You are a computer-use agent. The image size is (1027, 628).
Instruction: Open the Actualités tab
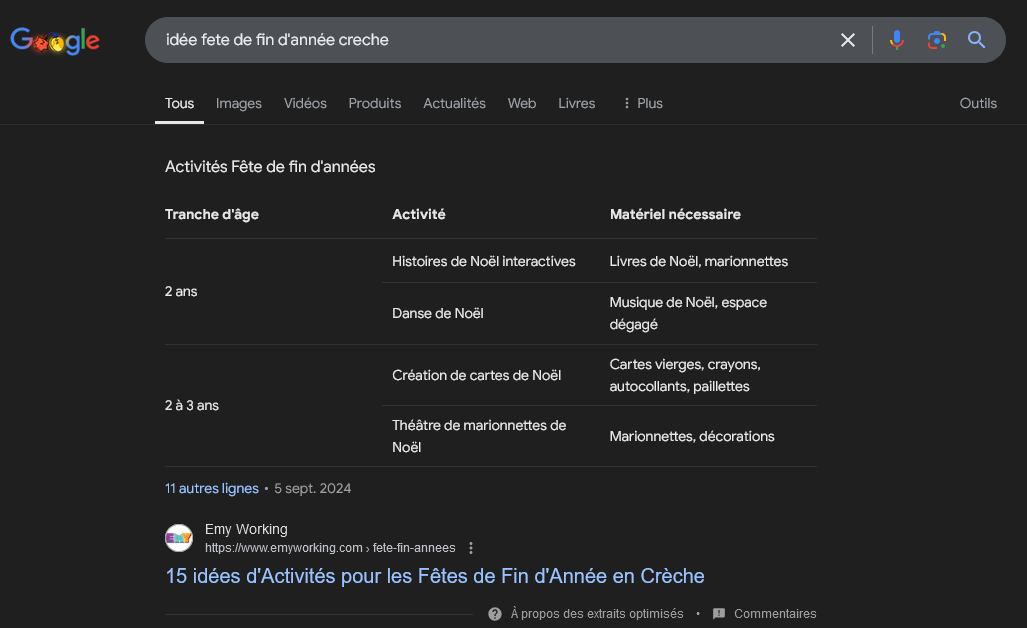(455, 103)
